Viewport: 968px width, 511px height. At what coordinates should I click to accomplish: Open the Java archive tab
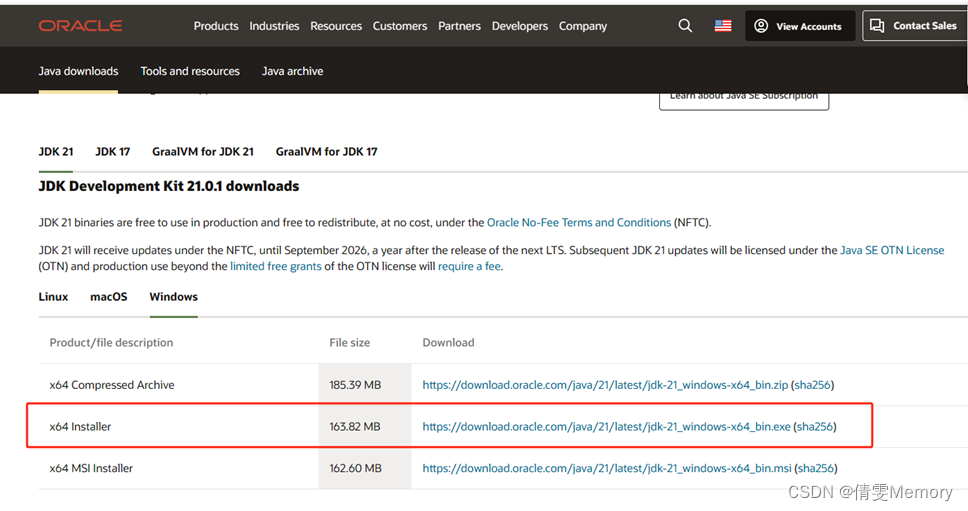click(x=293, y=71)
